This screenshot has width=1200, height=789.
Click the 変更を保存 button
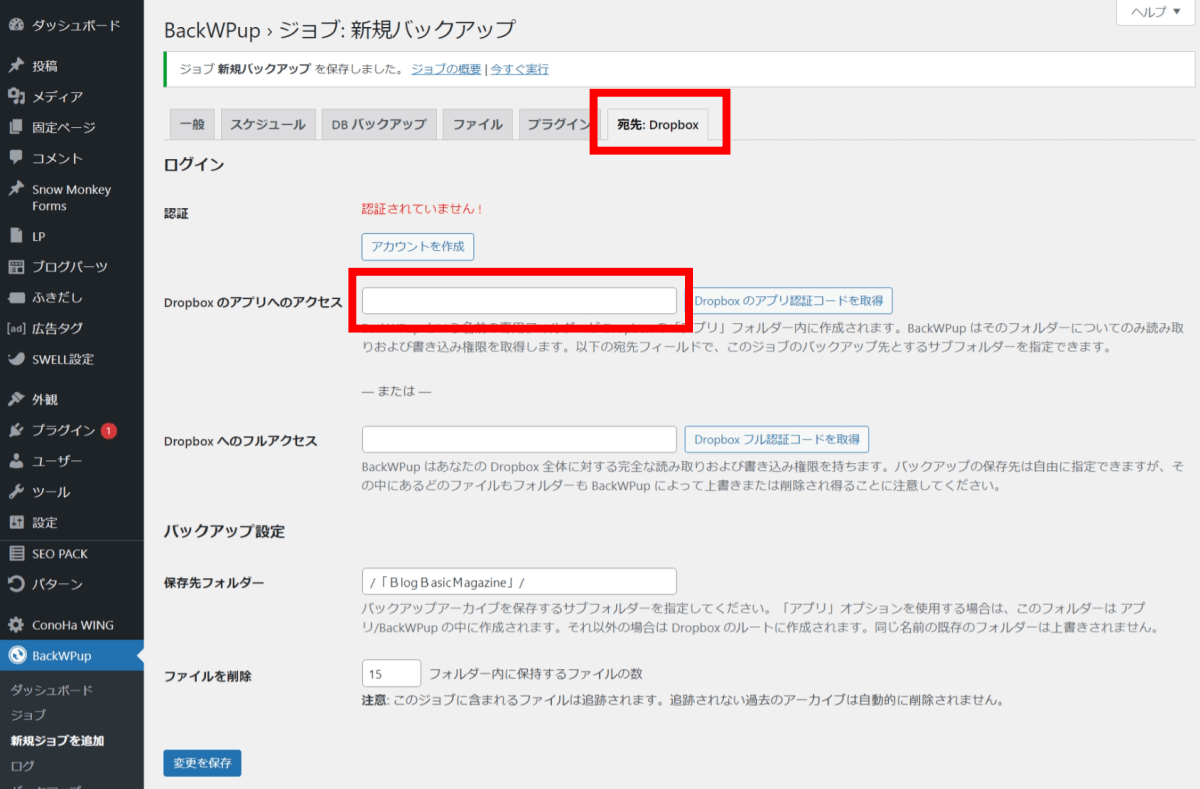point(202,761)
